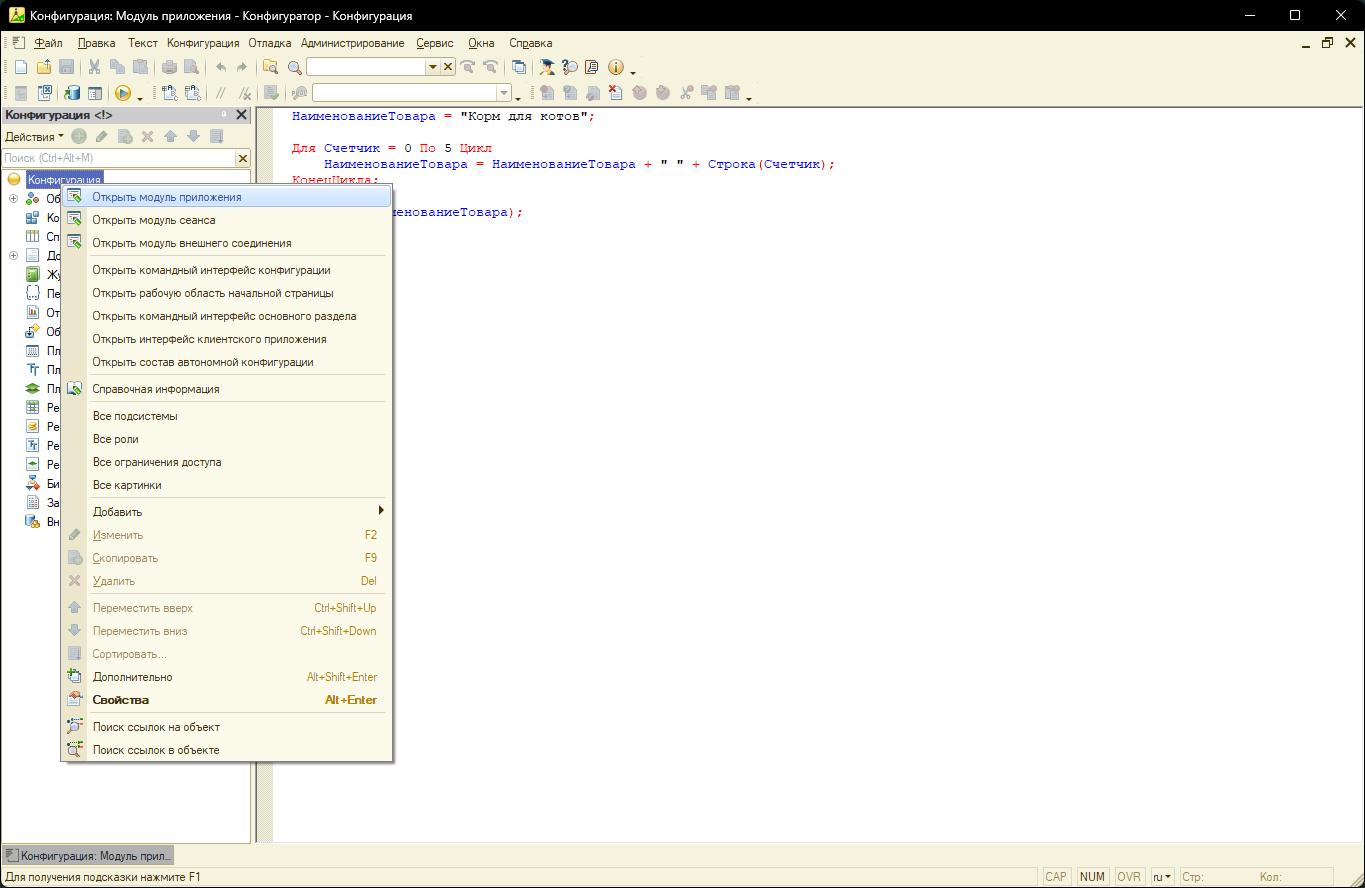Click the Find in files folder-search icon
1365x888 pixels.
pos(270,67)
